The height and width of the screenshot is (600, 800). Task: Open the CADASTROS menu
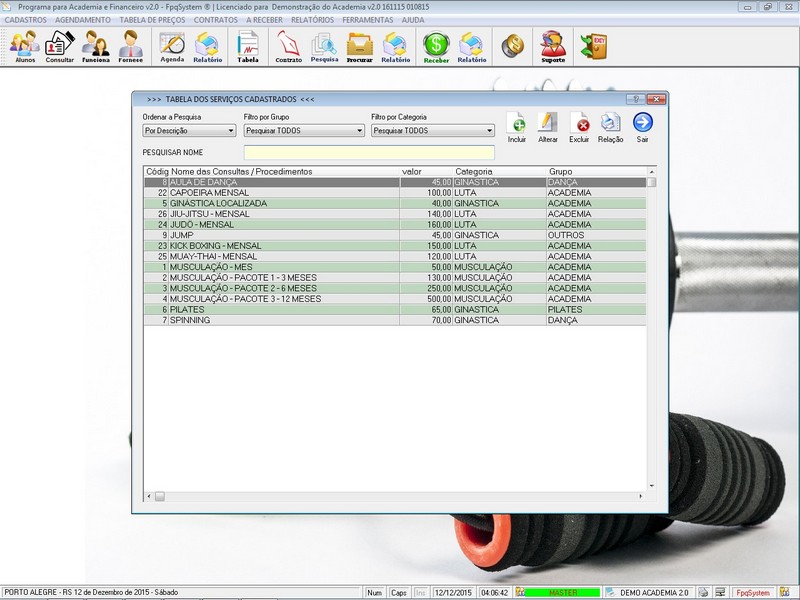point(26,19)
